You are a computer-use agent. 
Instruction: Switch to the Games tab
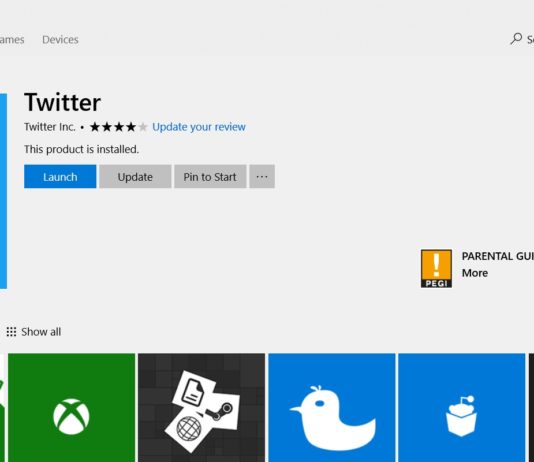(x=12, y=39)
